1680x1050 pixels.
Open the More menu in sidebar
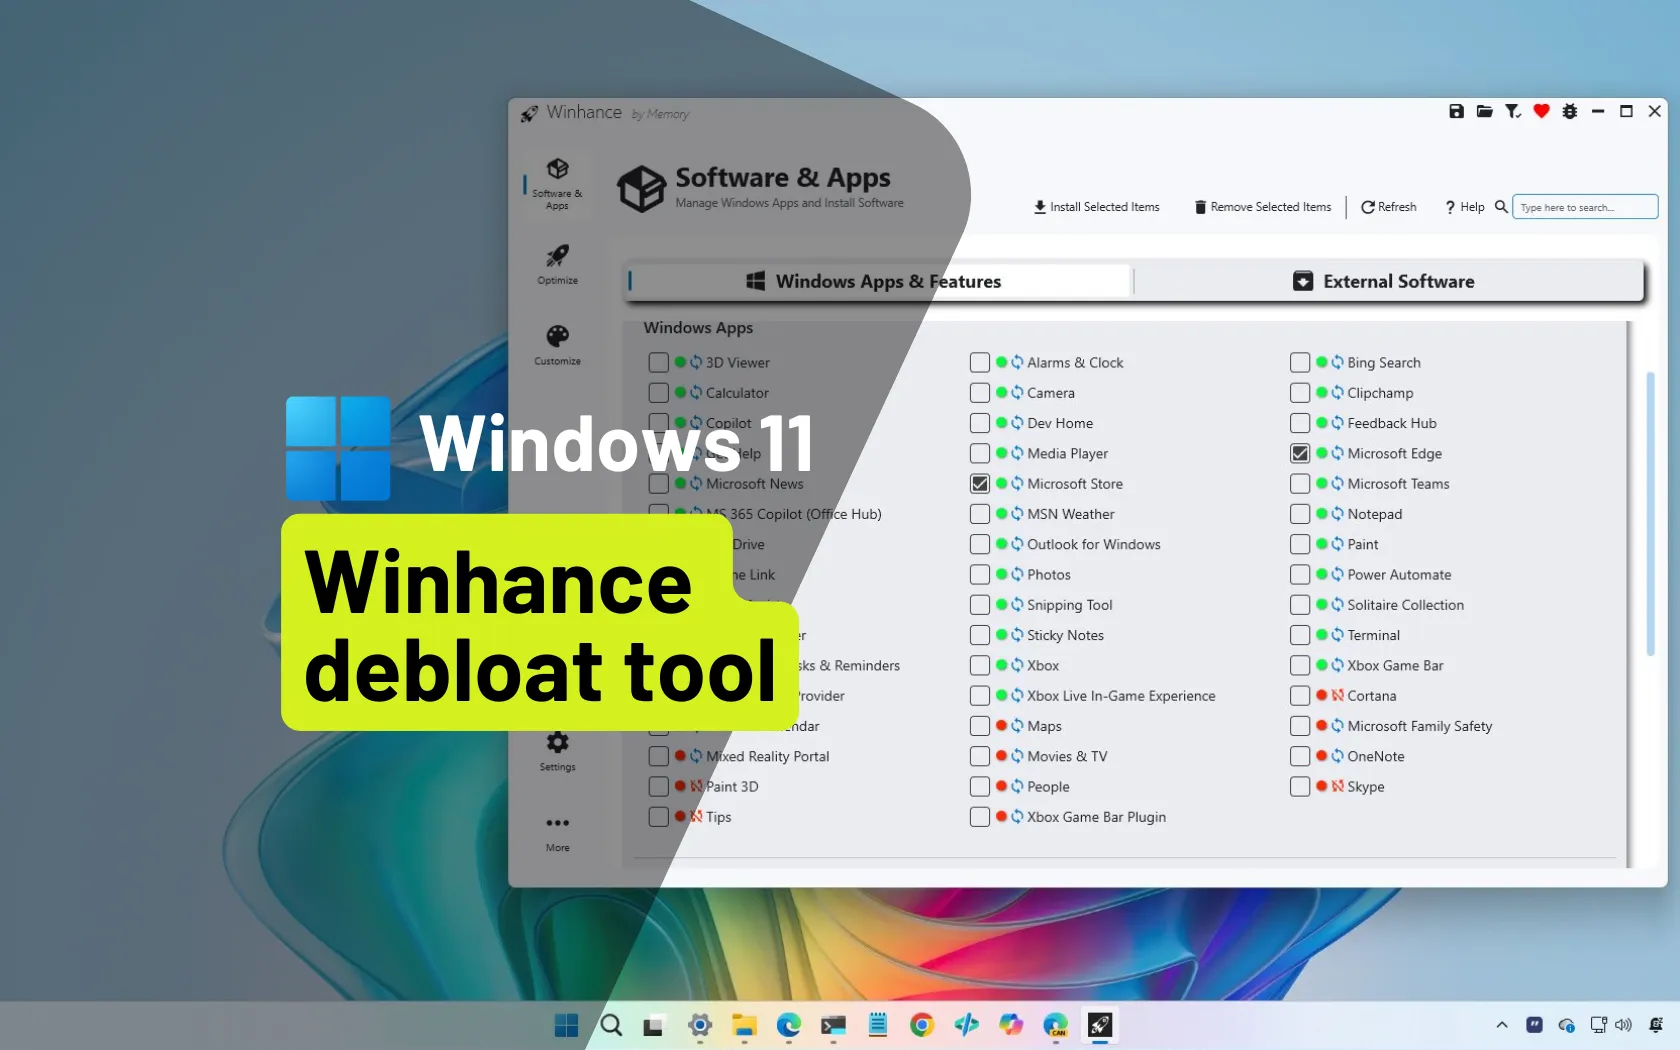pos(557,832)
